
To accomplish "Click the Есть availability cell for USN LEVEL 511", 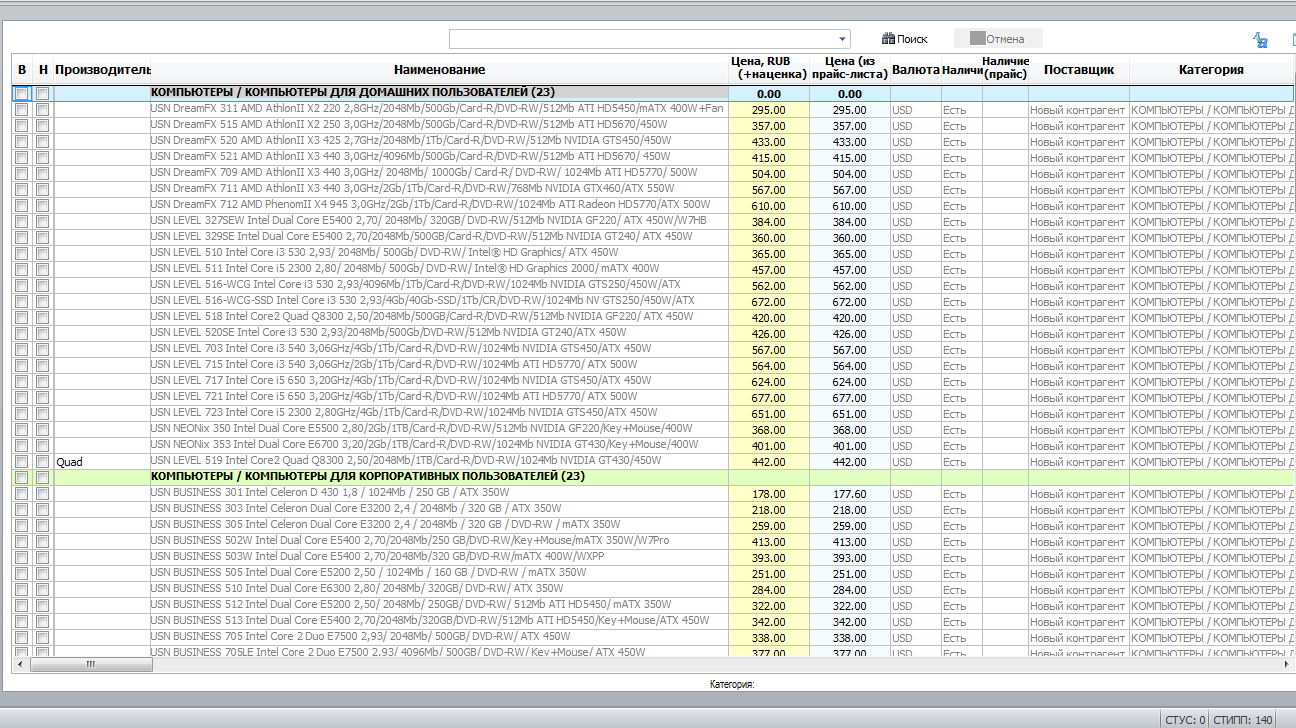I will coord(961,270).
